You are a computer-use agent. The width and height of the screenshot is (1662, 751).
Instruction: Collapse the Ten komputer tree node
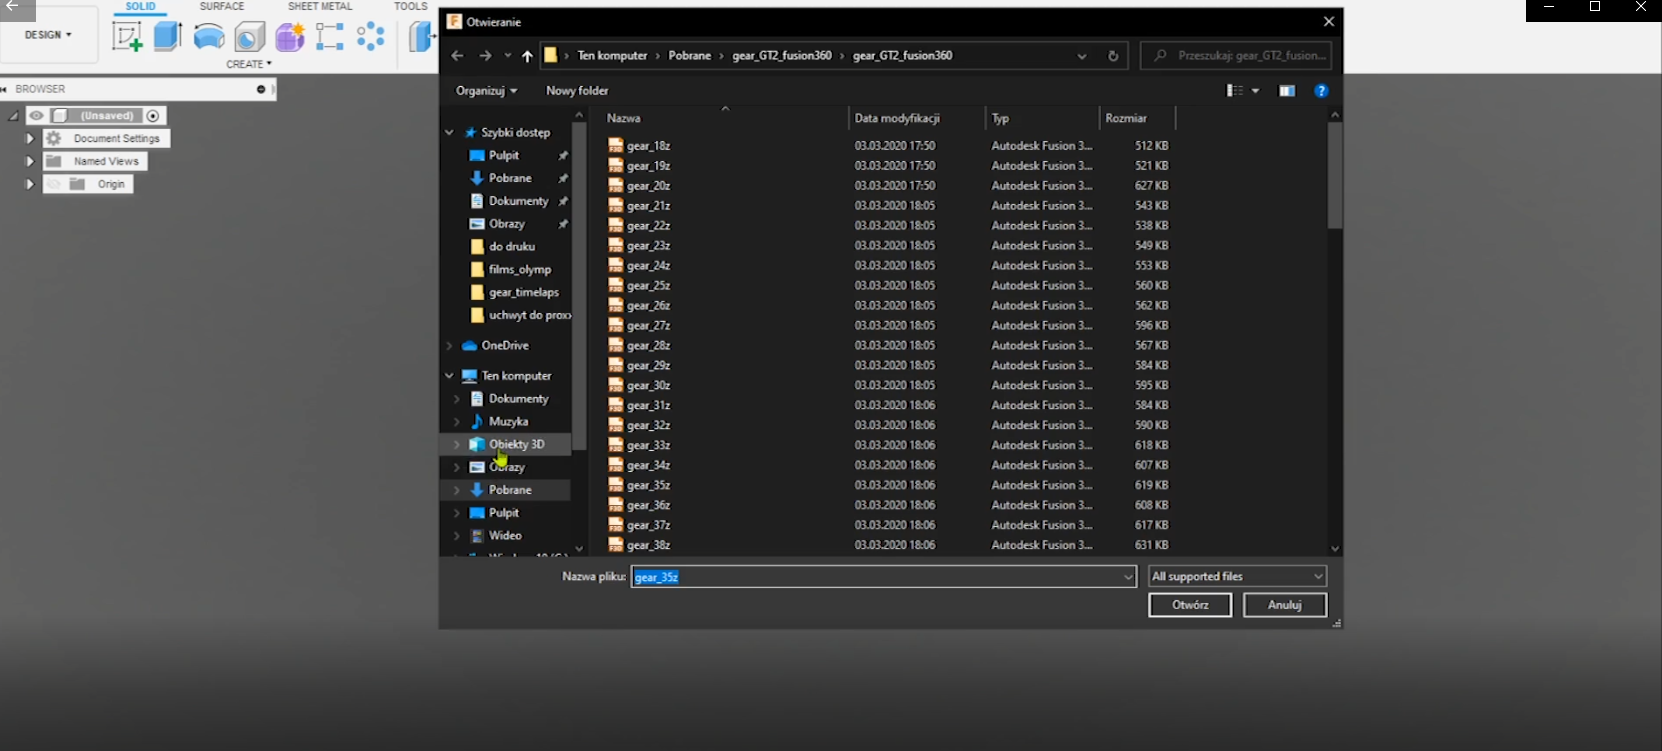point(449,376)
